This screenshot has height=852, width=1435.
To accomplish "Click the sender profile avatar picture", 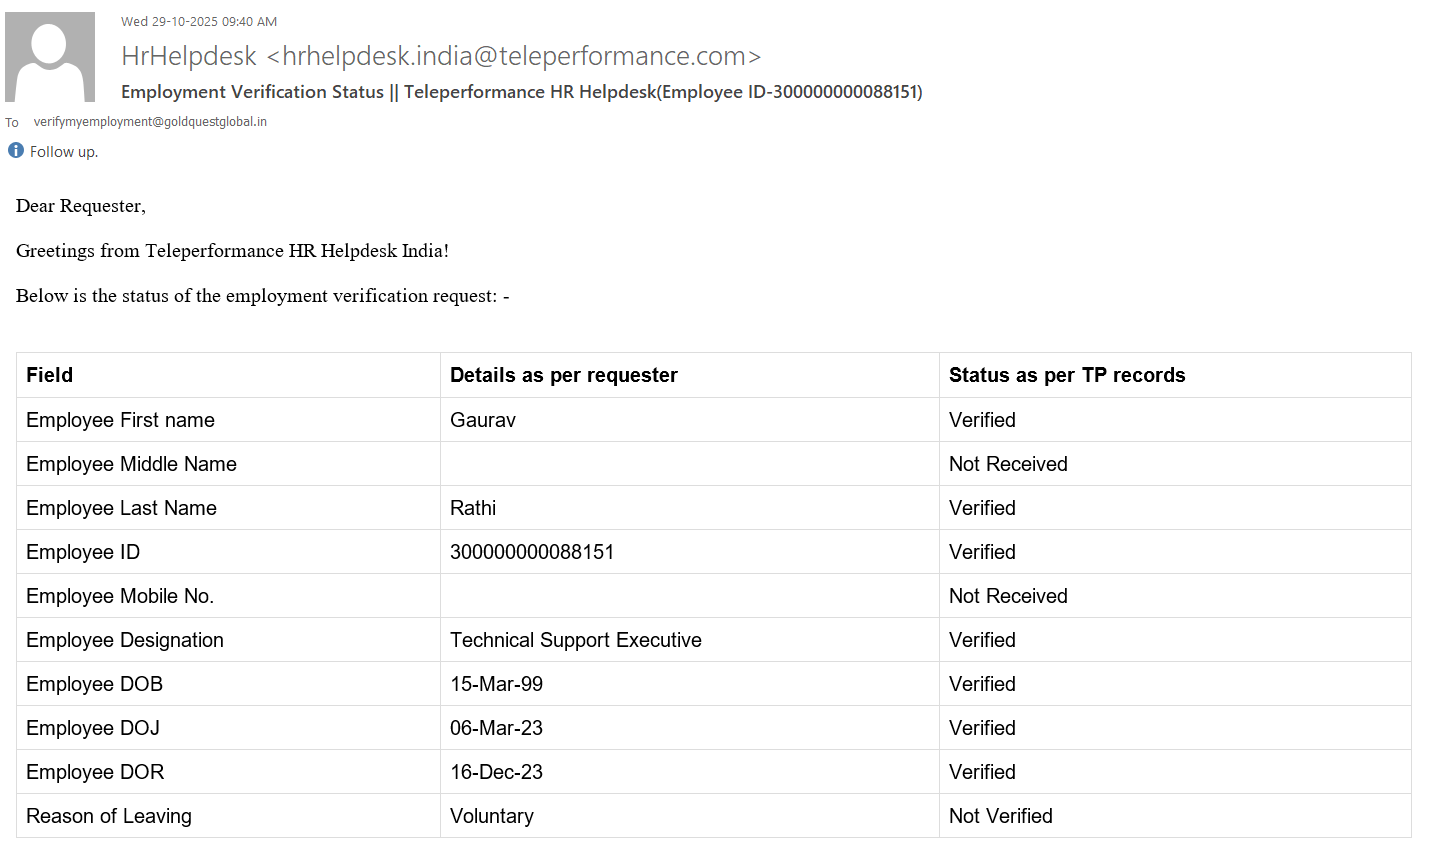I will pyautogui.click(x=50, y=57).
